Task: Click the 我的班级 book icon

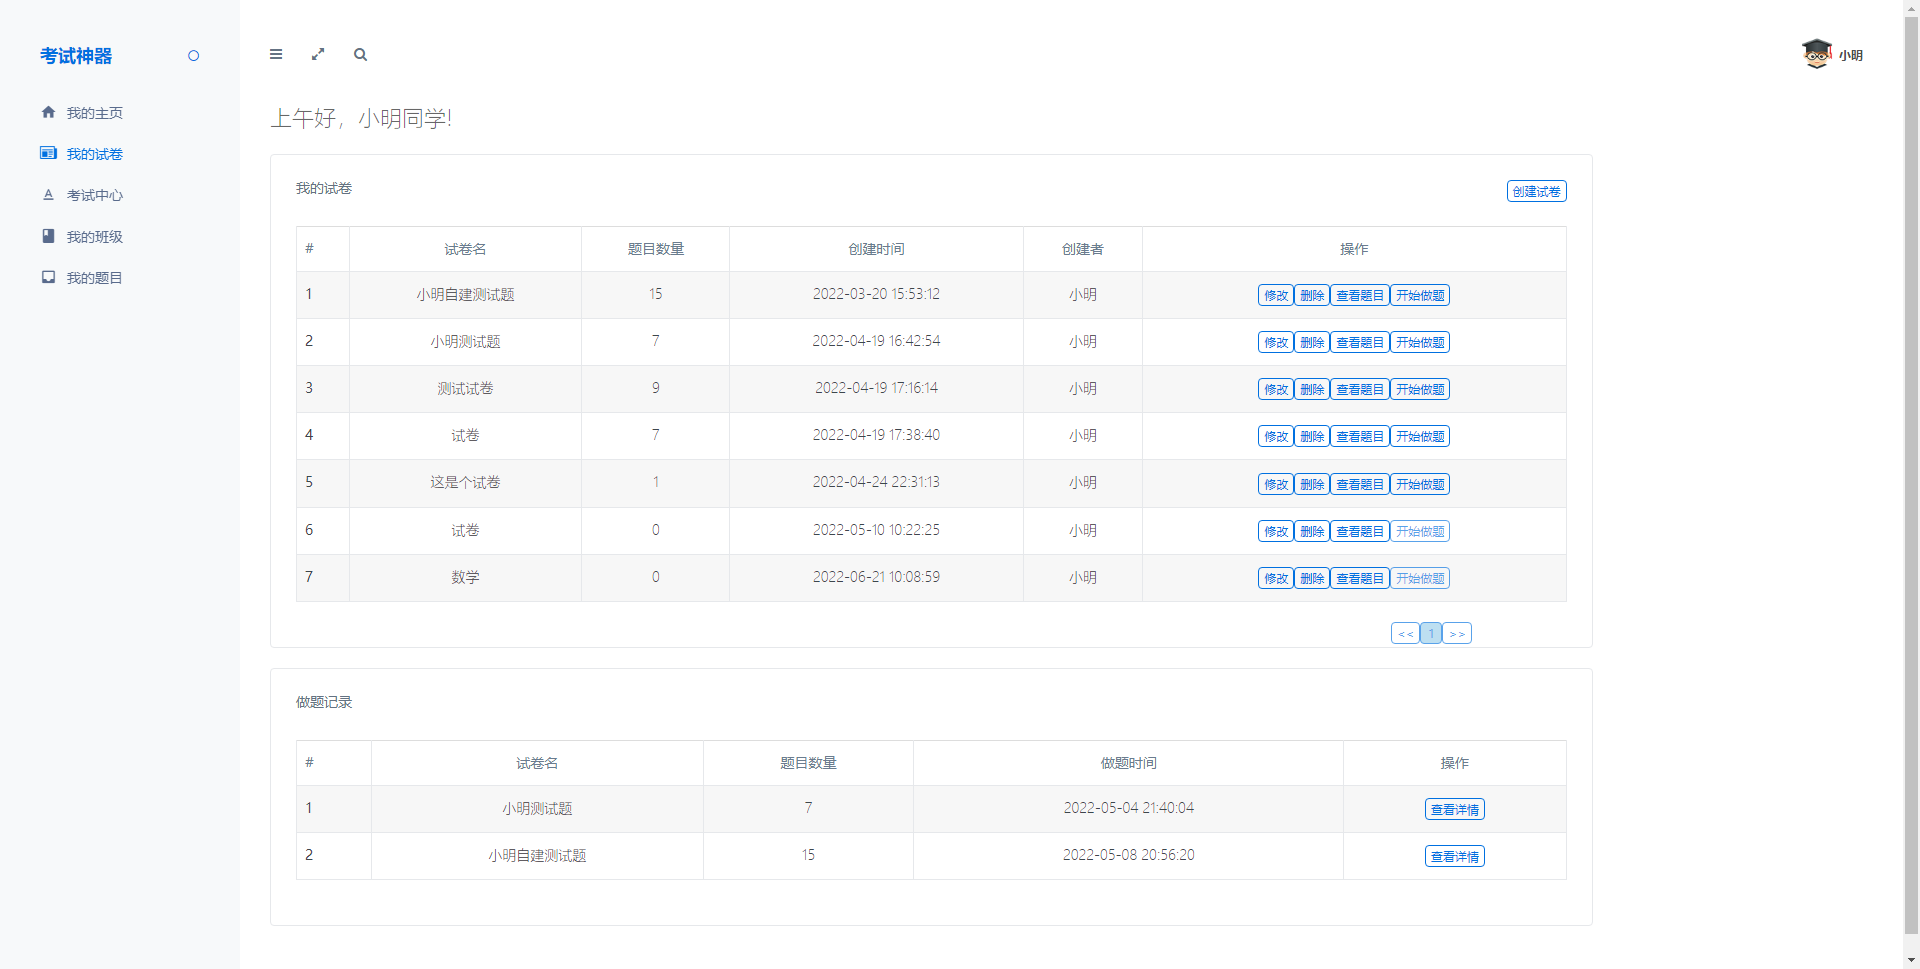Action: point(48,236)
